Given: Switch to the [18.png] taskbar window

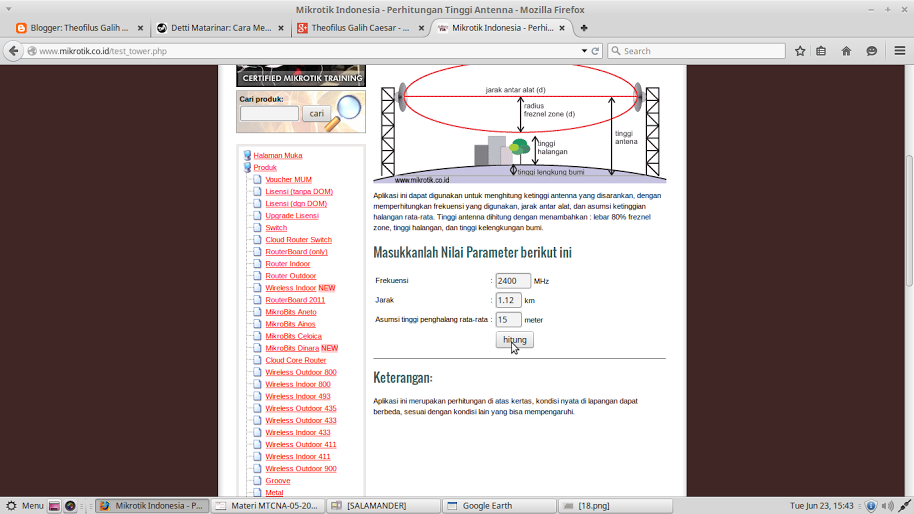Looking at the screenshot, I should coord(614,506).
